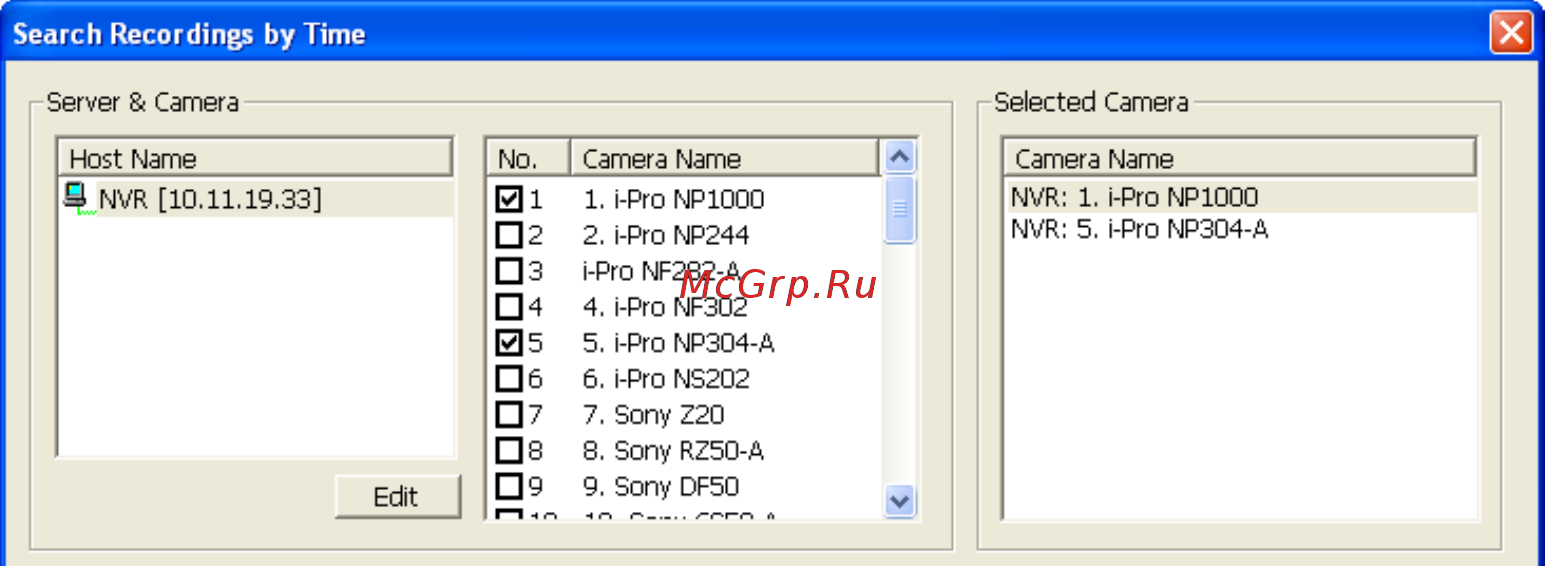Select the NVR host computer icon
Image resolution: width=1545 pixels, height=566 pixels.
pyautogui.click(x=77, y=198)
